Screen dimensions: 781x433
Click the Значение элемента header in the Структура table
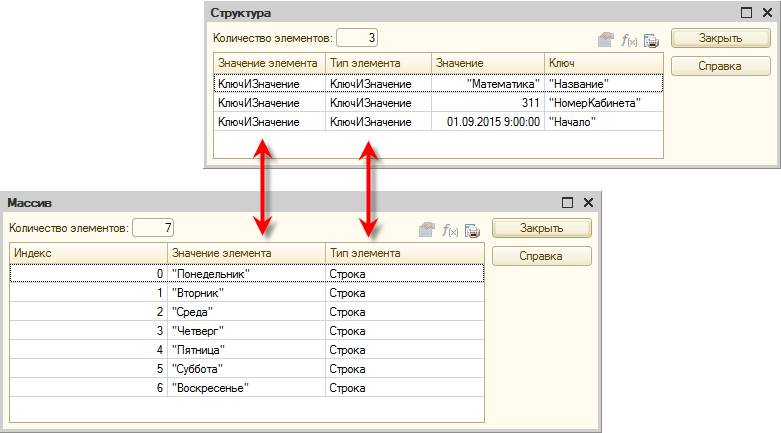[x=269, y=63]
